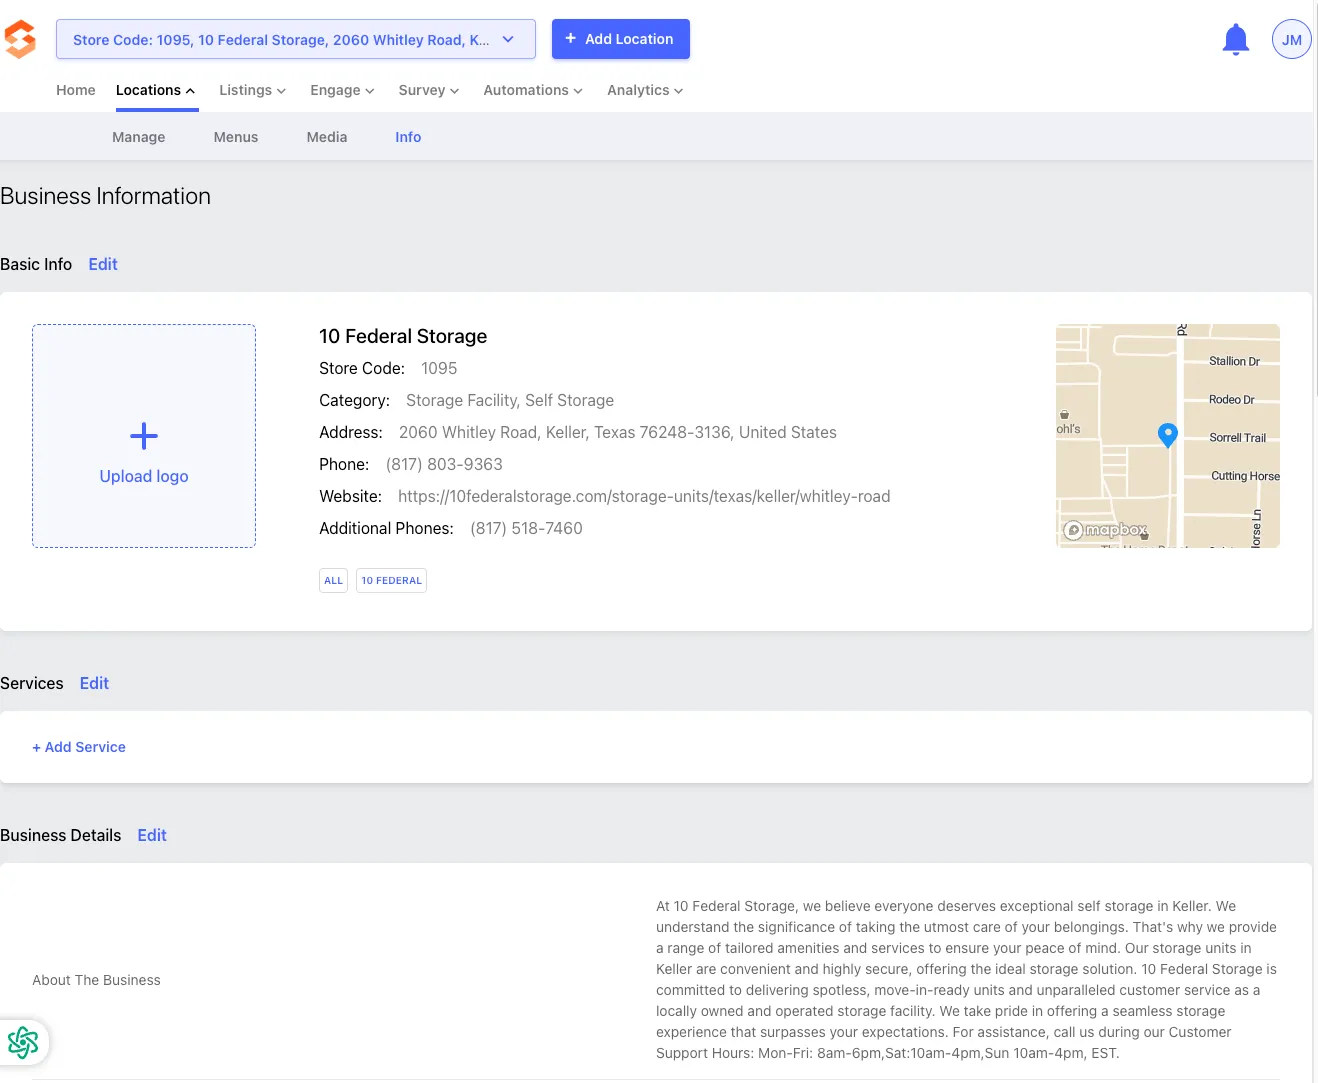Click the Add Location button
Image resolution: width=1318 pixels, height=1083 pixels.
(621, 39)
